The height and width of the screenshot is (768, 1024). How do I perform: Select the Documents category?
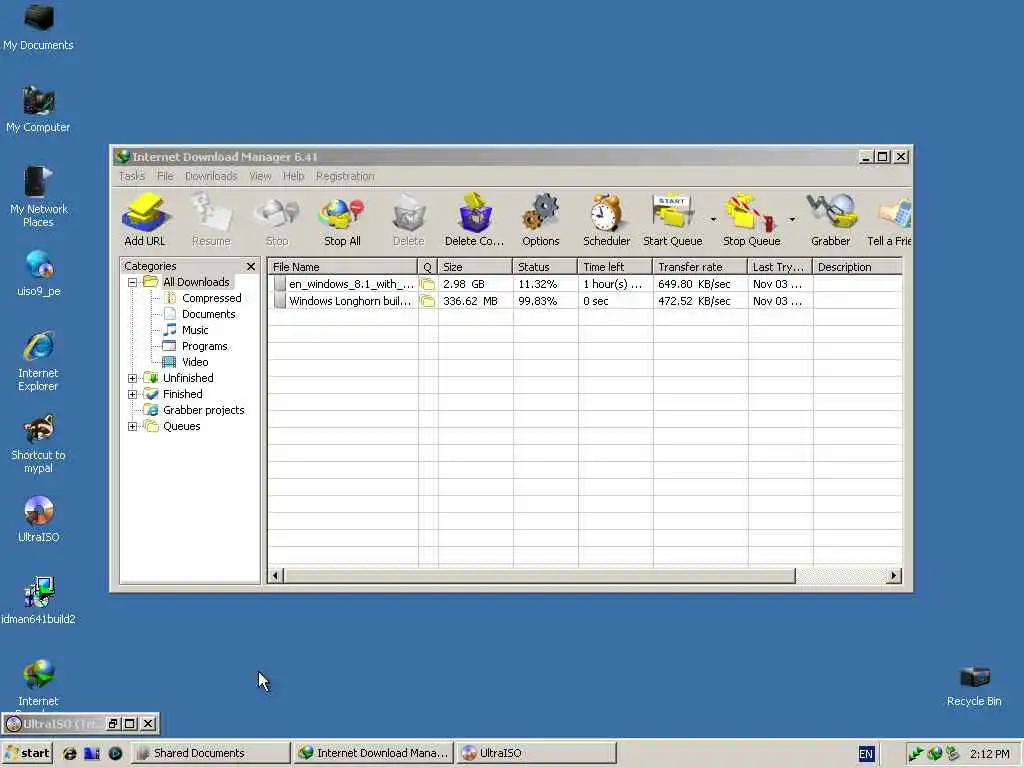[x=208, y=314]
